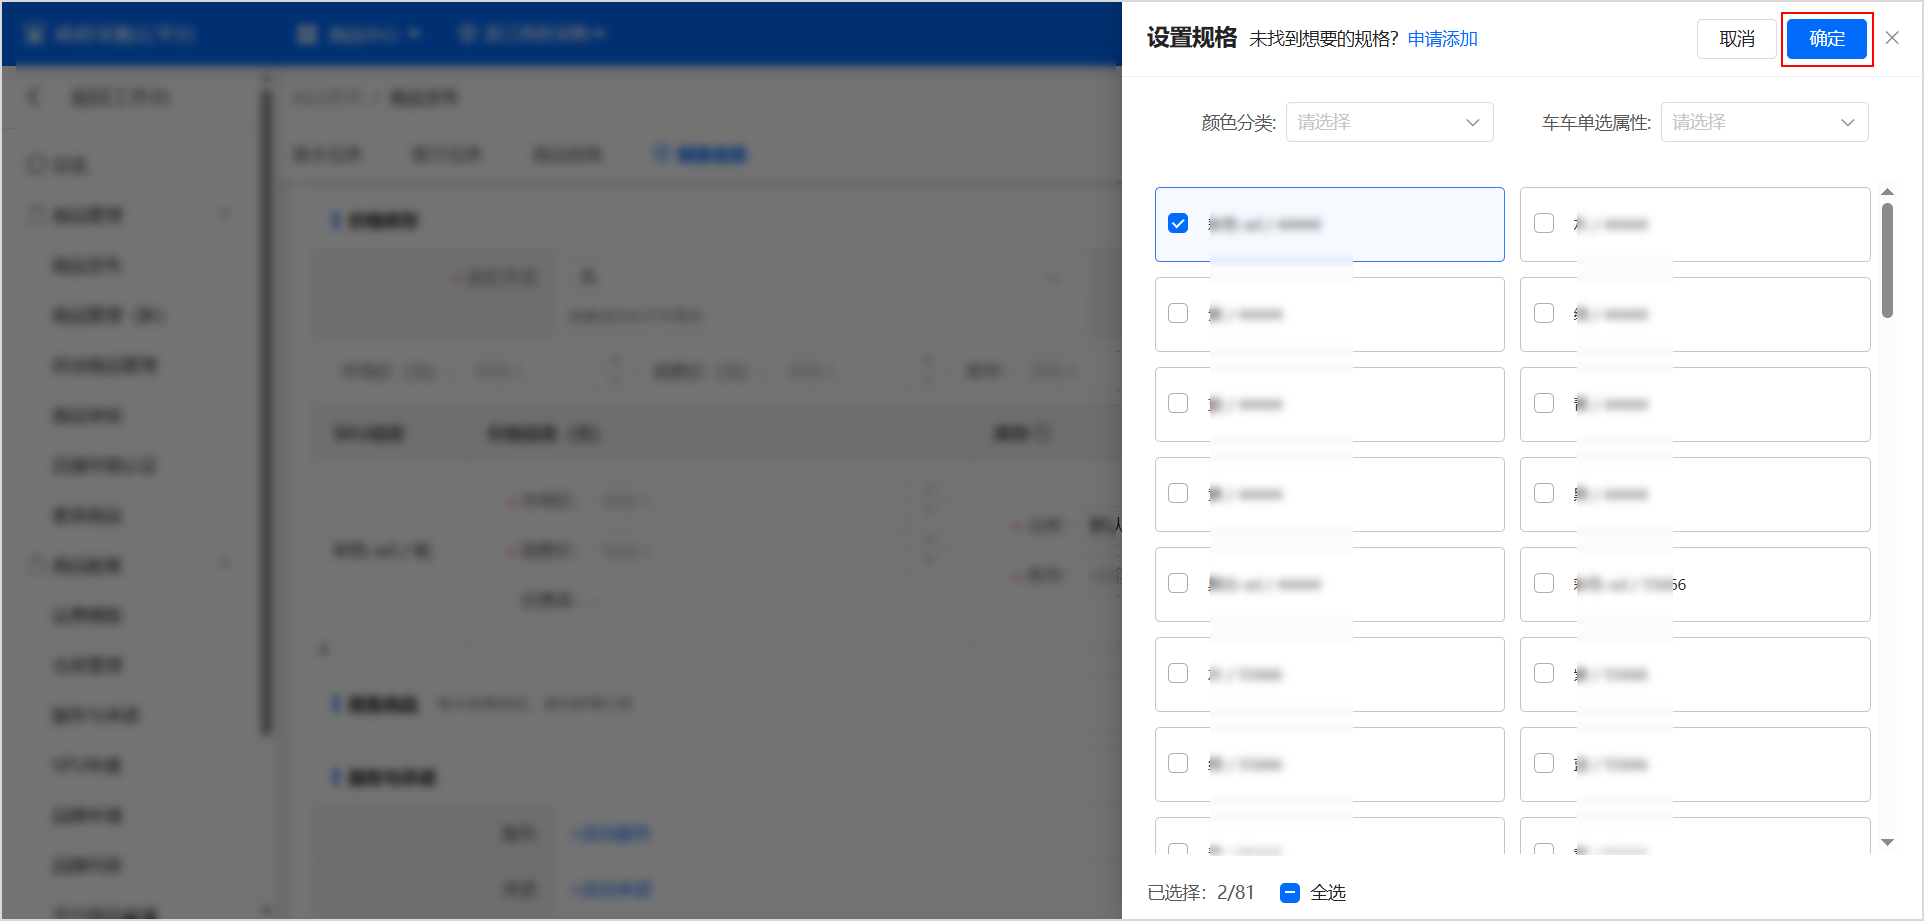
Task: Open the 申请添加 link
Action: [x=1442, y=39]
